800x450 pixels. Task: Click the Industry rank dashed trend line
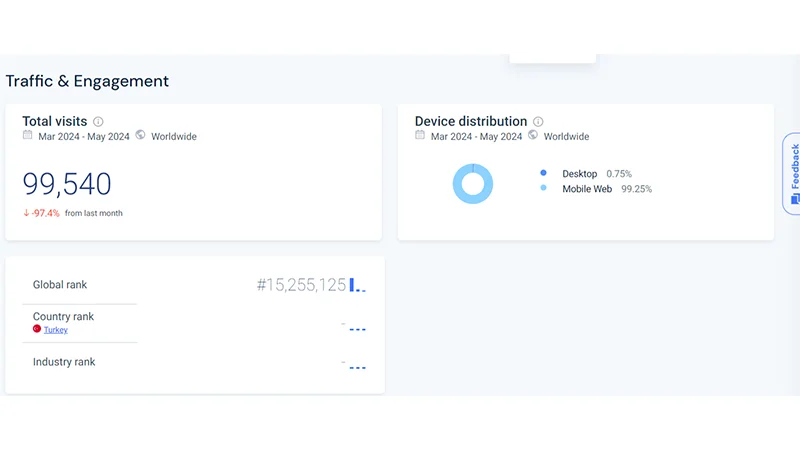click(357, 367)
